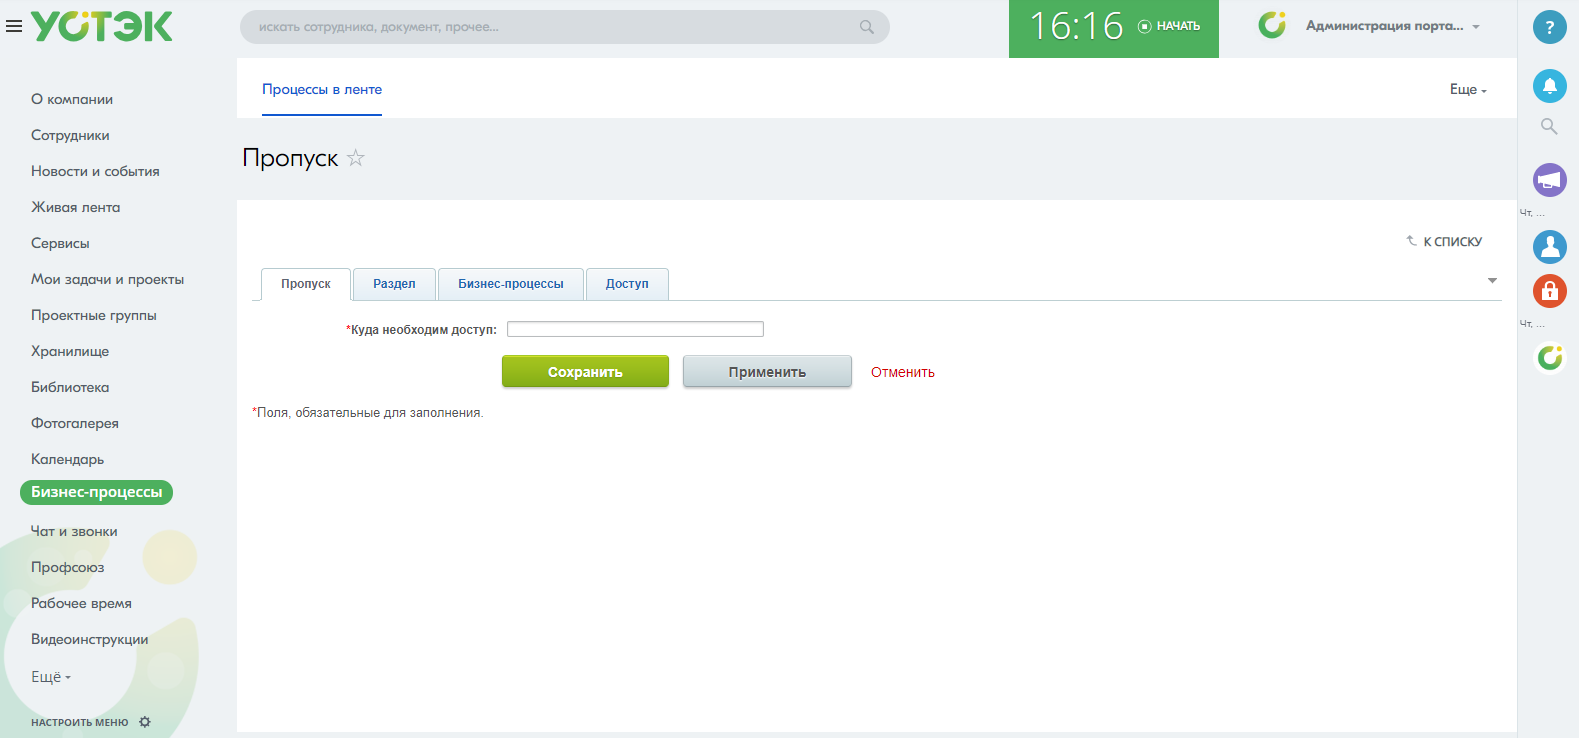1579x738 pixels.
Task: Return via К СПИСКУ link
Action: click(1445, 241)
